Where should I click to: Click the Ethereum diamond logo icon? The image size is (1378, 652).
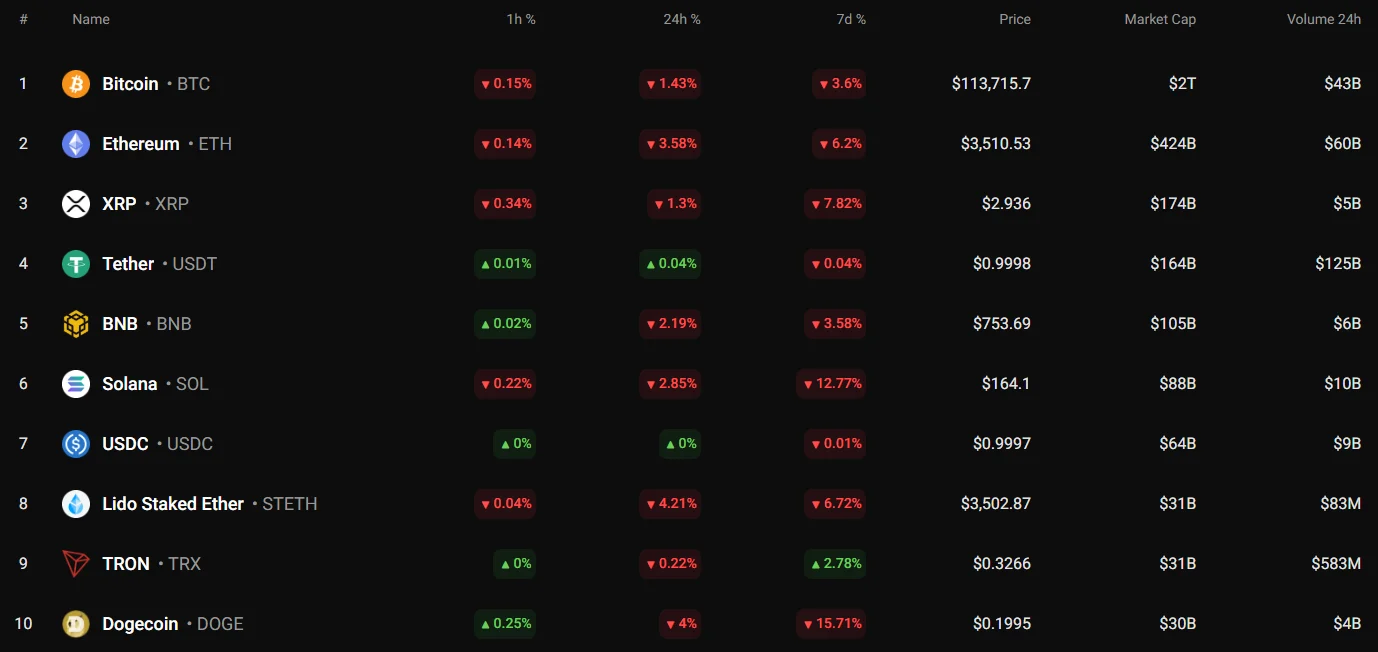[76, 144]
